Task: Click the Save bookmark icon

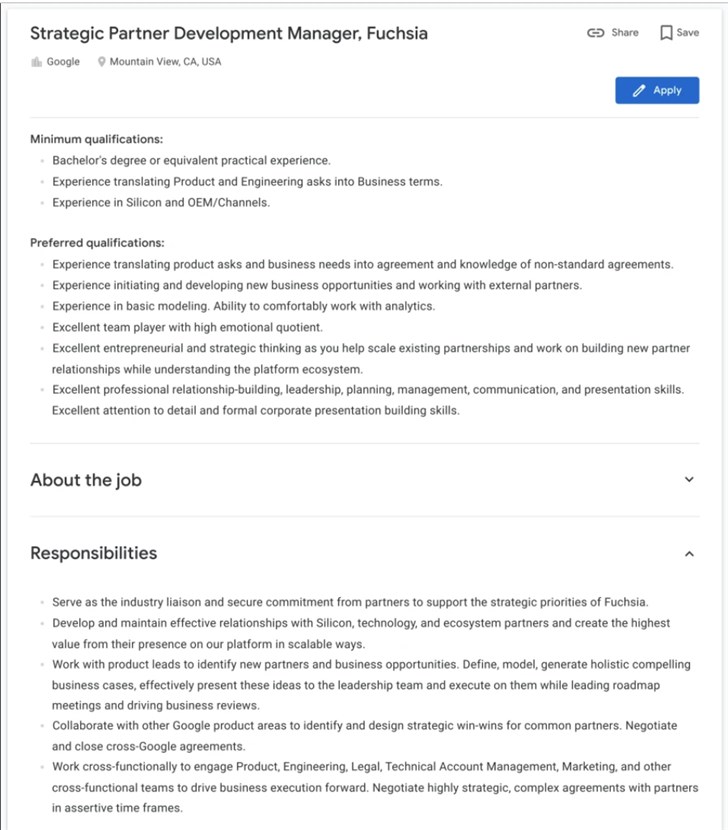Action: 667,33
